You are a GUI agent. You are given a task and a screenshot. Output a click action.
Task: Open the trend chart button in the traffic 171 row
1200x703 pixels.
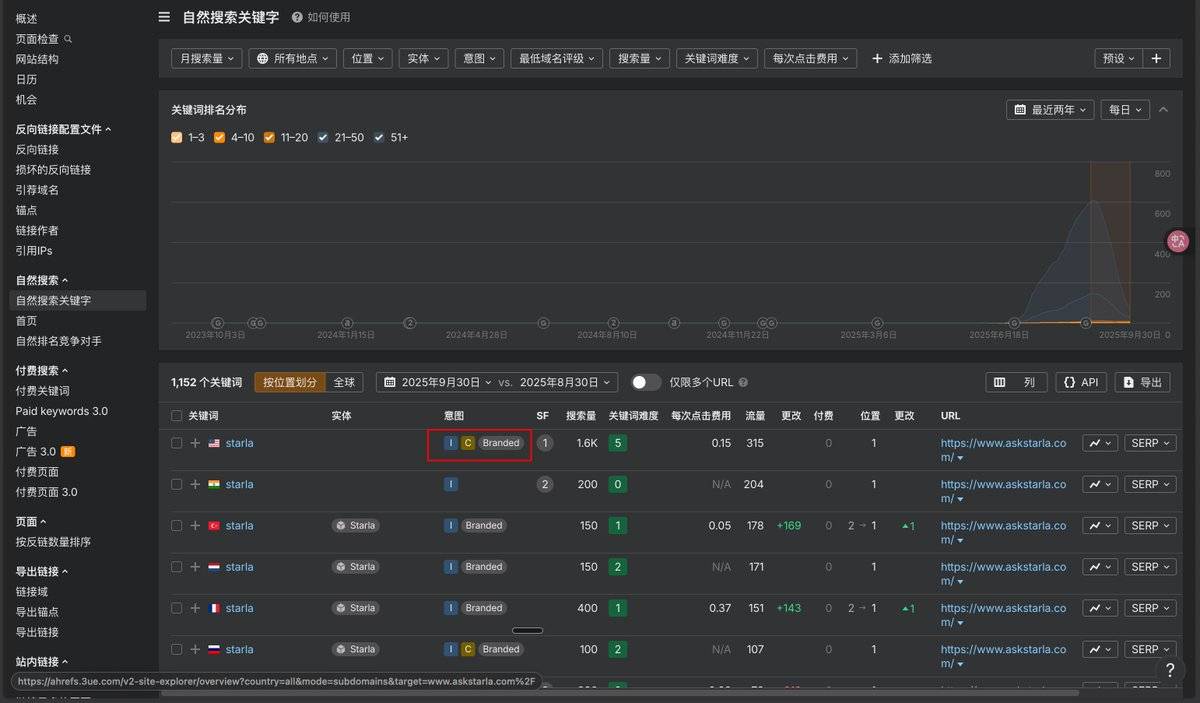coord(1100,567)
